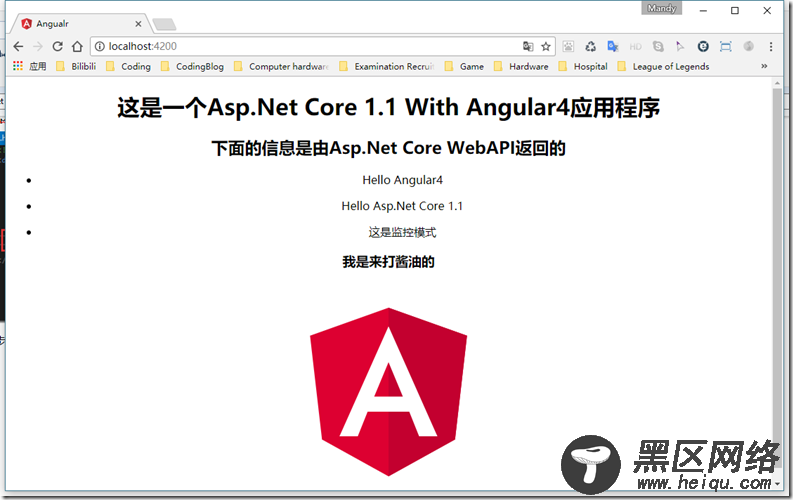The height and width of the screenshot is (500, 793).
Task: Open the Examination Recruit bookmark folder
Action: pyautogui.click(x=387, y=66)
